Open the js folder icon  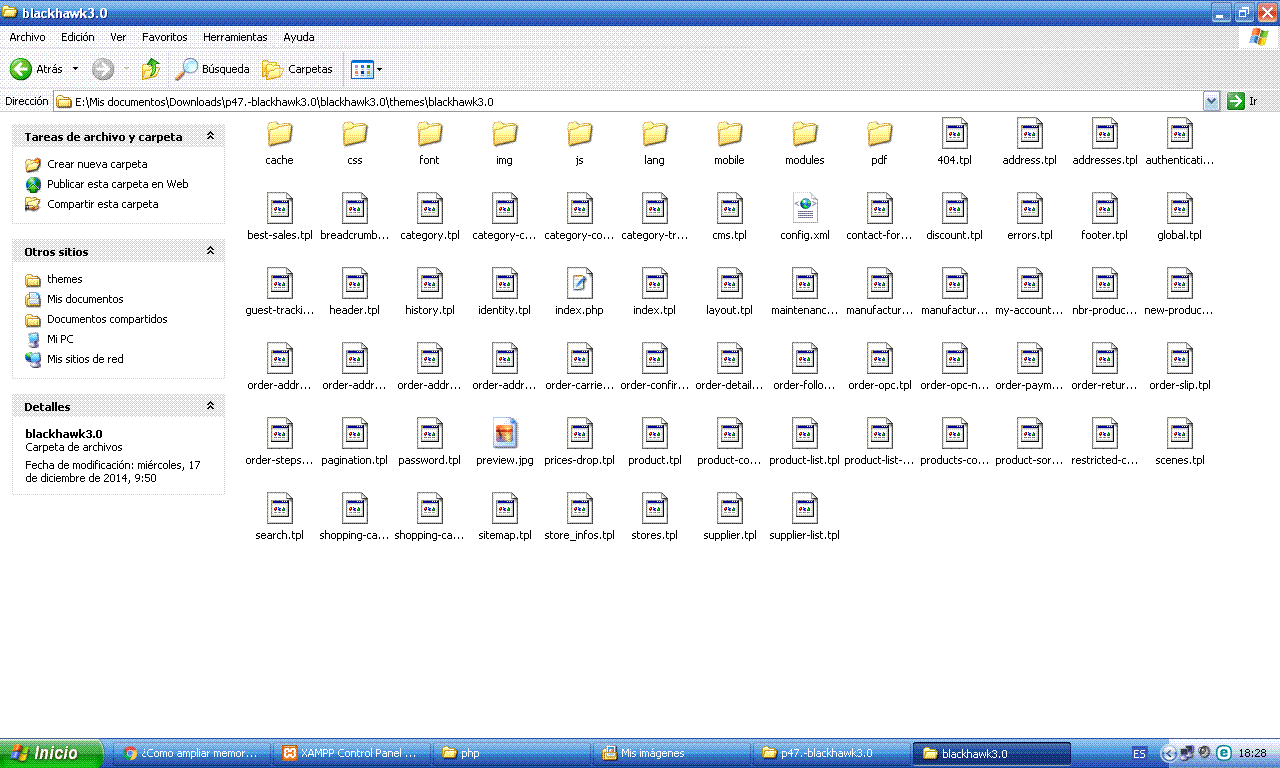point(580,133)
